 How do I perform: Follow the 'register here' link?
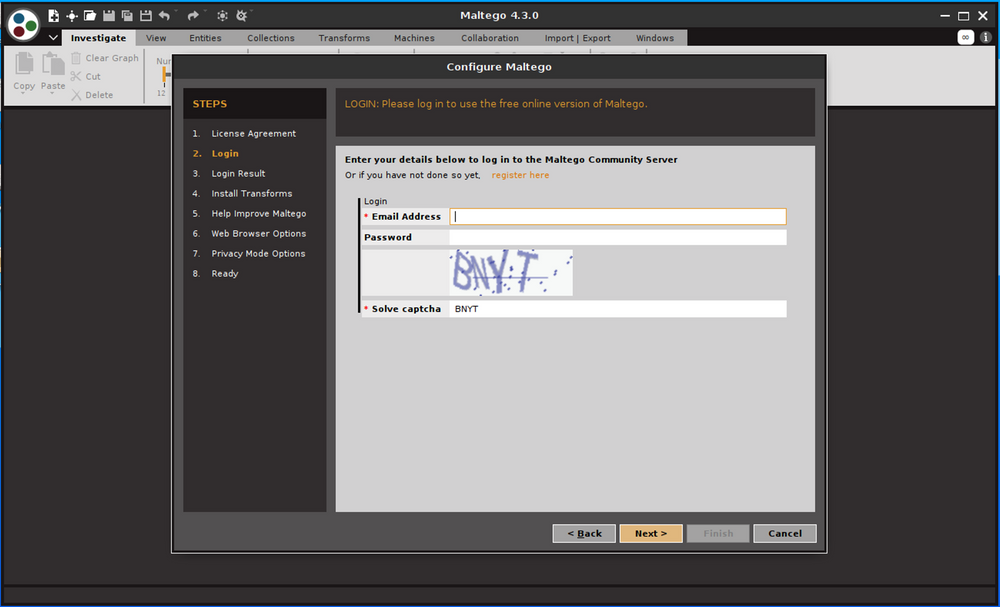pyautogui.click(x=520, y=175)
